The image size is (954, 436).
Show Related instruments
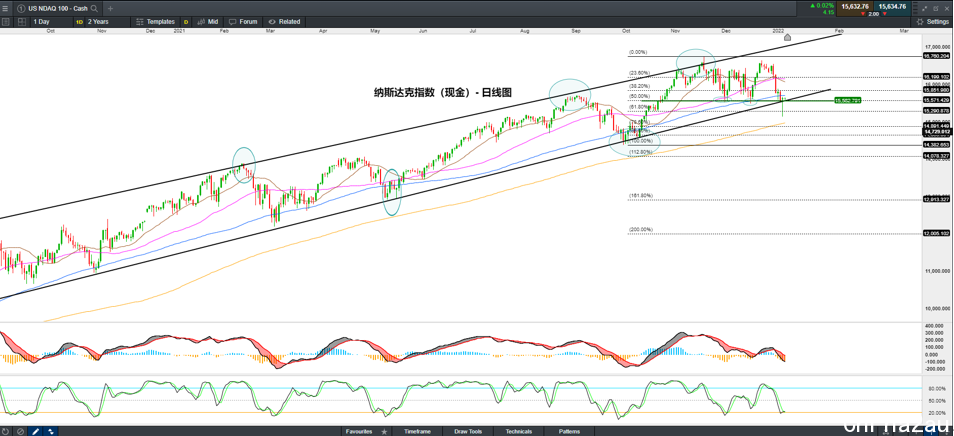click(x=284, y=21)
